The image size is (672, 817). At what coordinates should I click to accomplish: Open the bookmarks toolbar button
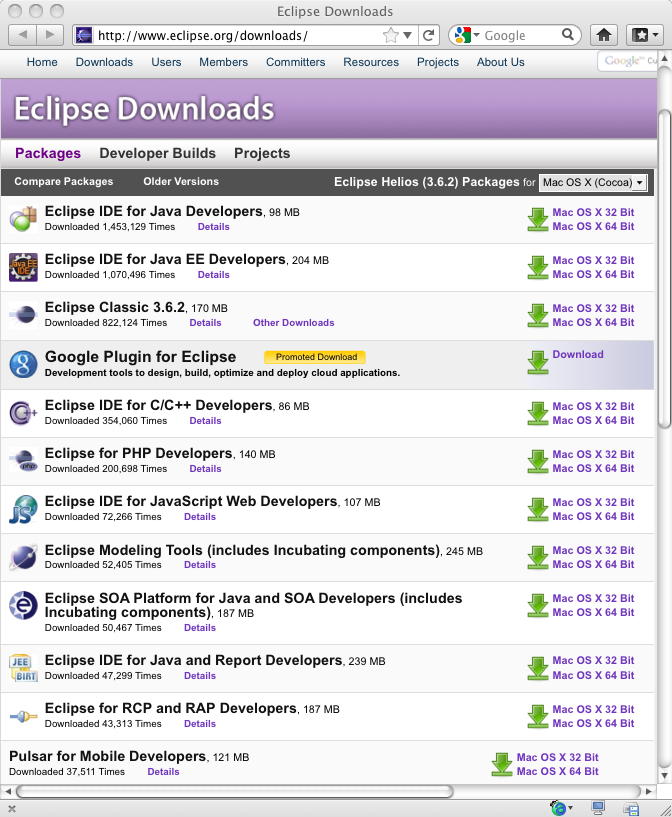click(x=644, y=35)
